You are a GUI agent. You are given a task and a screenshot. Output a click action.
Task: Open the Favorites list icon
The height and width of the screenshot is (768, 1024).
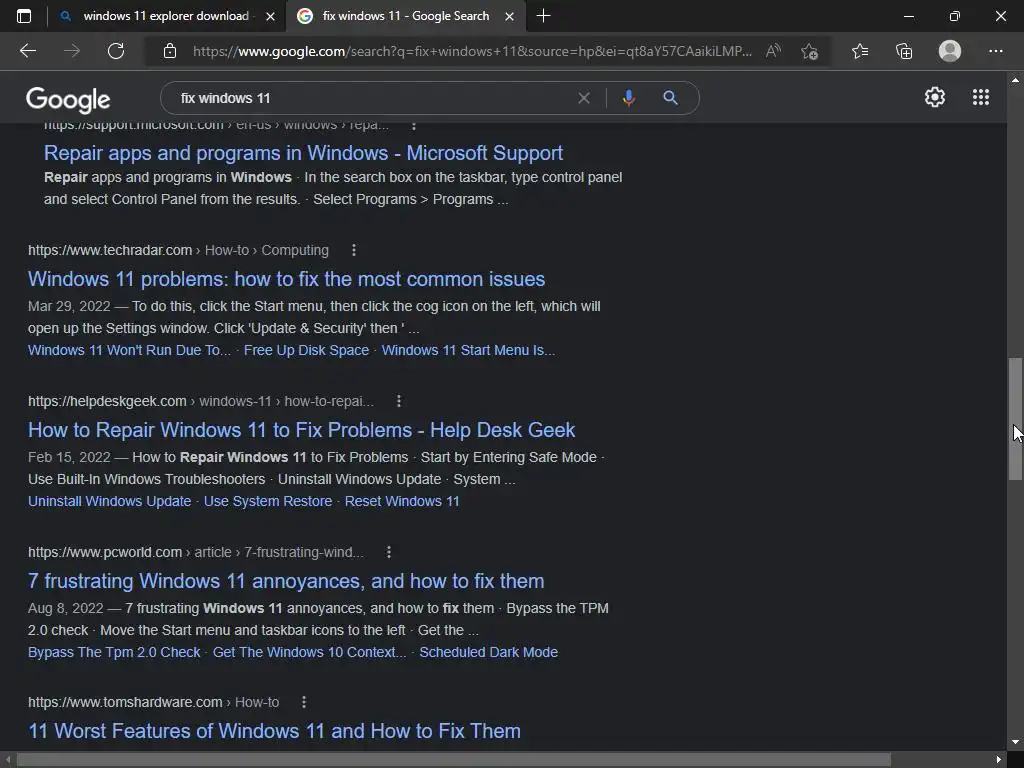tap(860, 51)
